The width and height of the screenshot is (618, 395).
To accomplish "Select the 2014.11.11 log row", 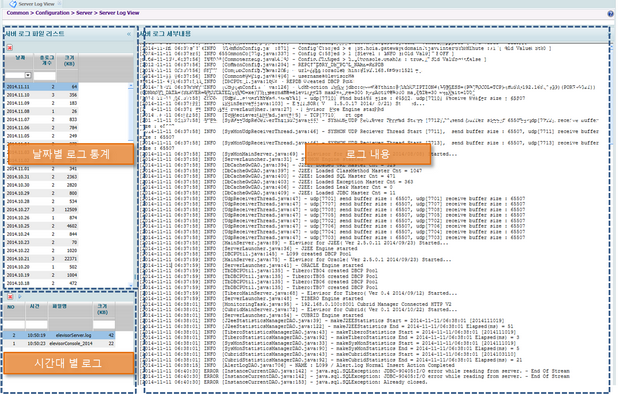I will 42,87.
